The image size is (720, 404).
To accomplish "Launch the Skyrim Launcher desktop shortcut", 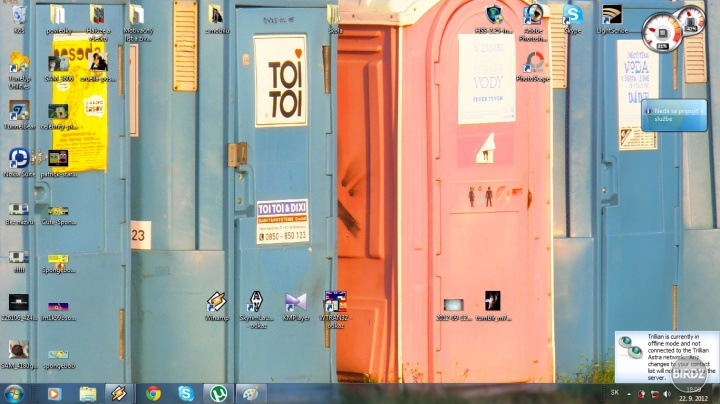I will (256, 309).
